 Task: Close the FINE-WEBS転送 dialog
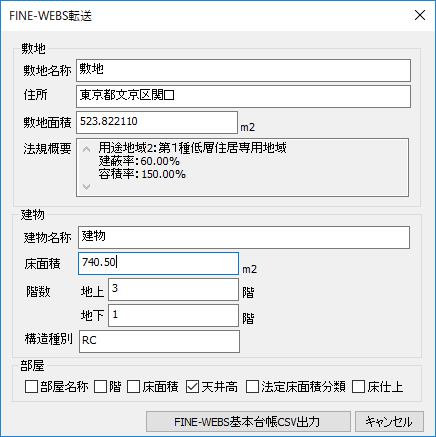coord(420,15)
